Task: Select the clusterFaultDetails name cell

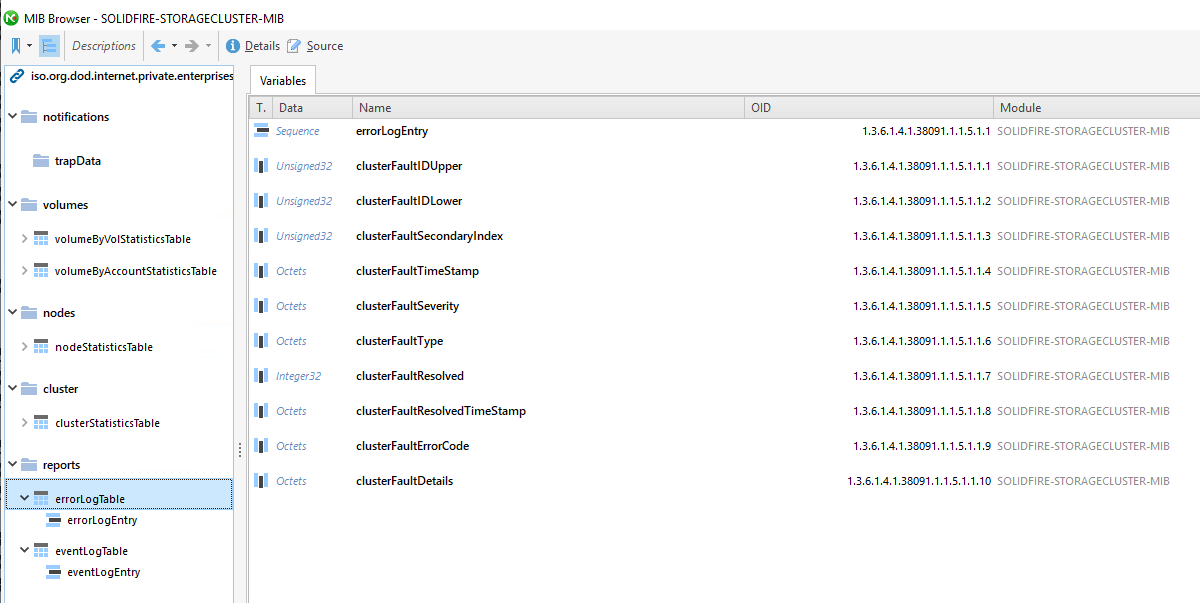Action: (404, 481)
